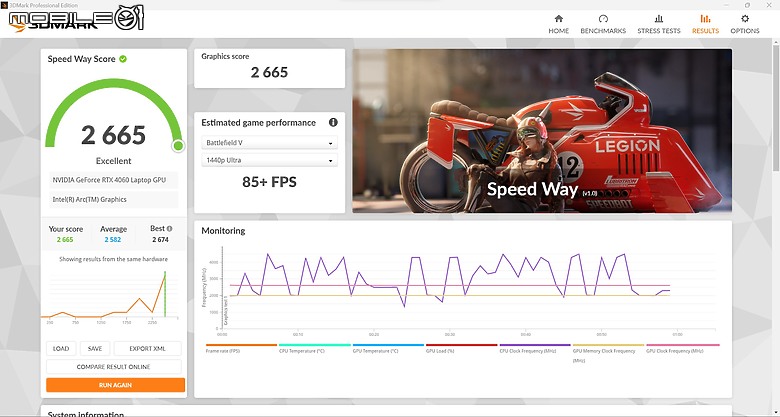Image resolution: width=780 pixels, height=417 pixels.
Task: Click the Best score value 2 674
Action: coord(160,239)
